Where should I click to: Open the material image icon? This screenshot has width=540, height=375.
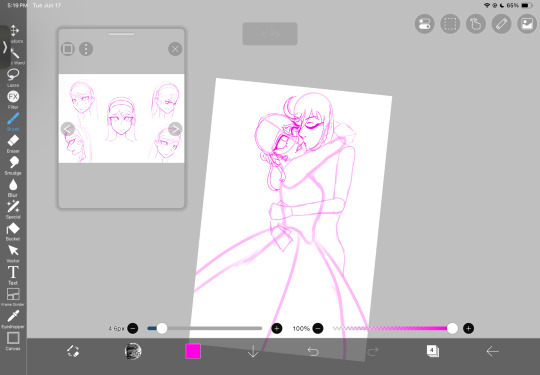pos(527,24)
